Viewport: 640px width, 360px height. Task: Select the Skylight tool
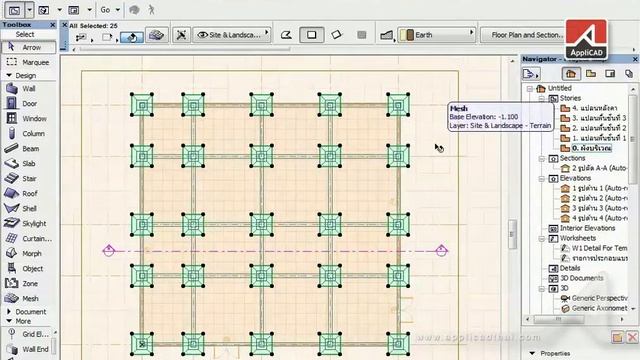[29, 224]
